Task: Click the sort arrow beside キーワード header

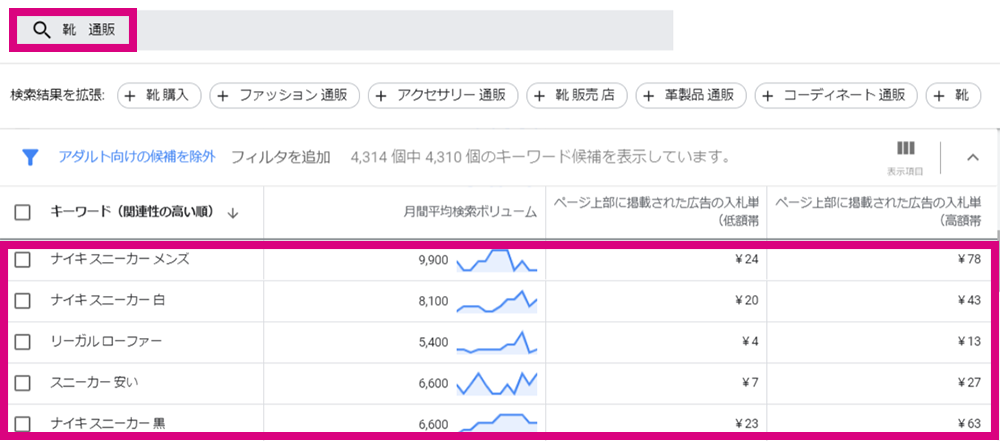Action: [233, 213]
